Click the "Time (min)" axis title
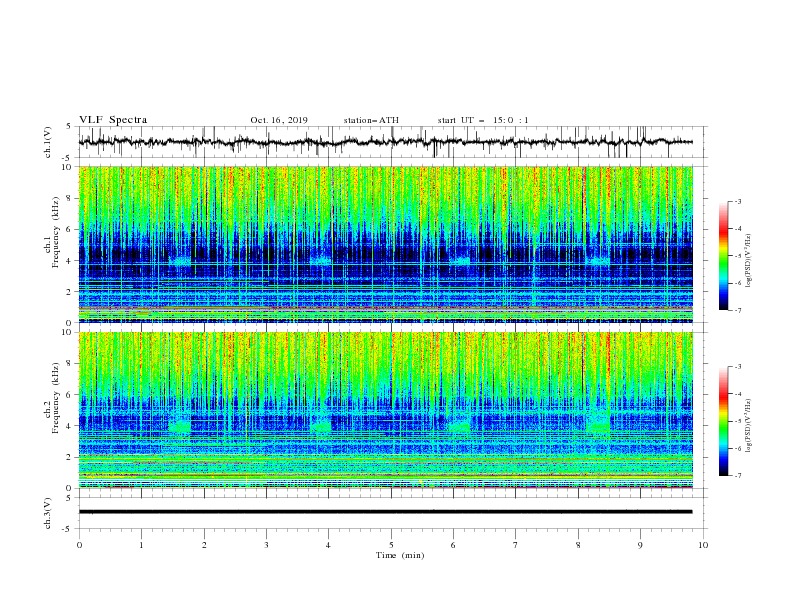 click(x=400, y=555)
